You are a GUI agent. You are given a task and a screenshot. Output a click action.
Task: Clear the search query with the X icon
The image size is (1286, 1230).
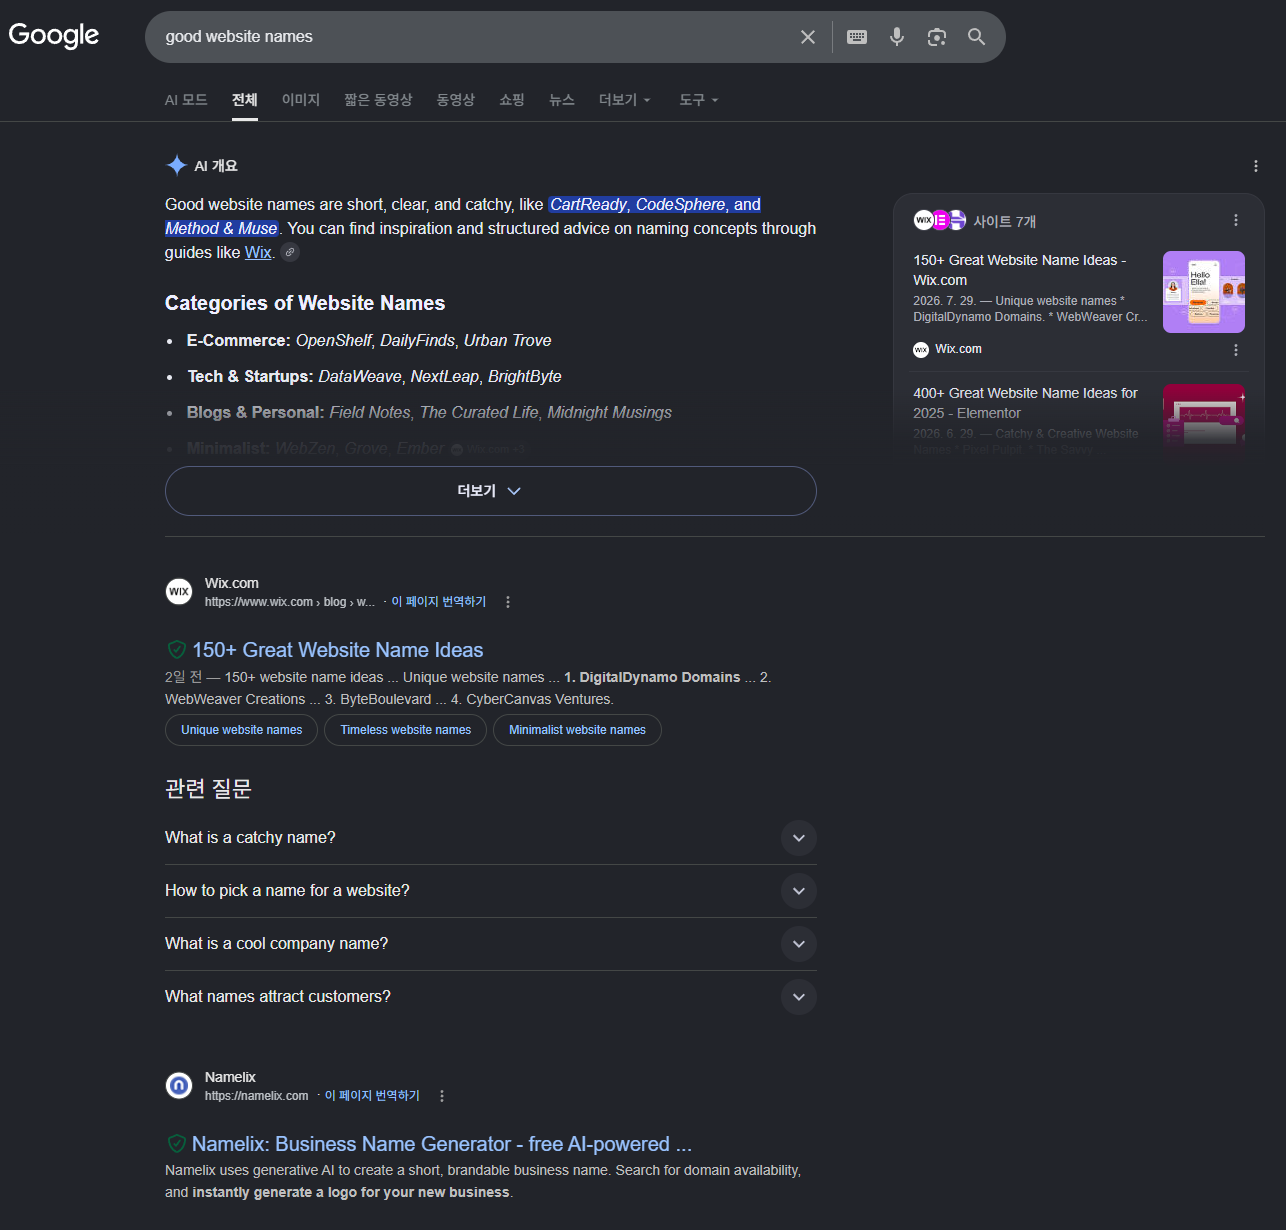(808, 37)
